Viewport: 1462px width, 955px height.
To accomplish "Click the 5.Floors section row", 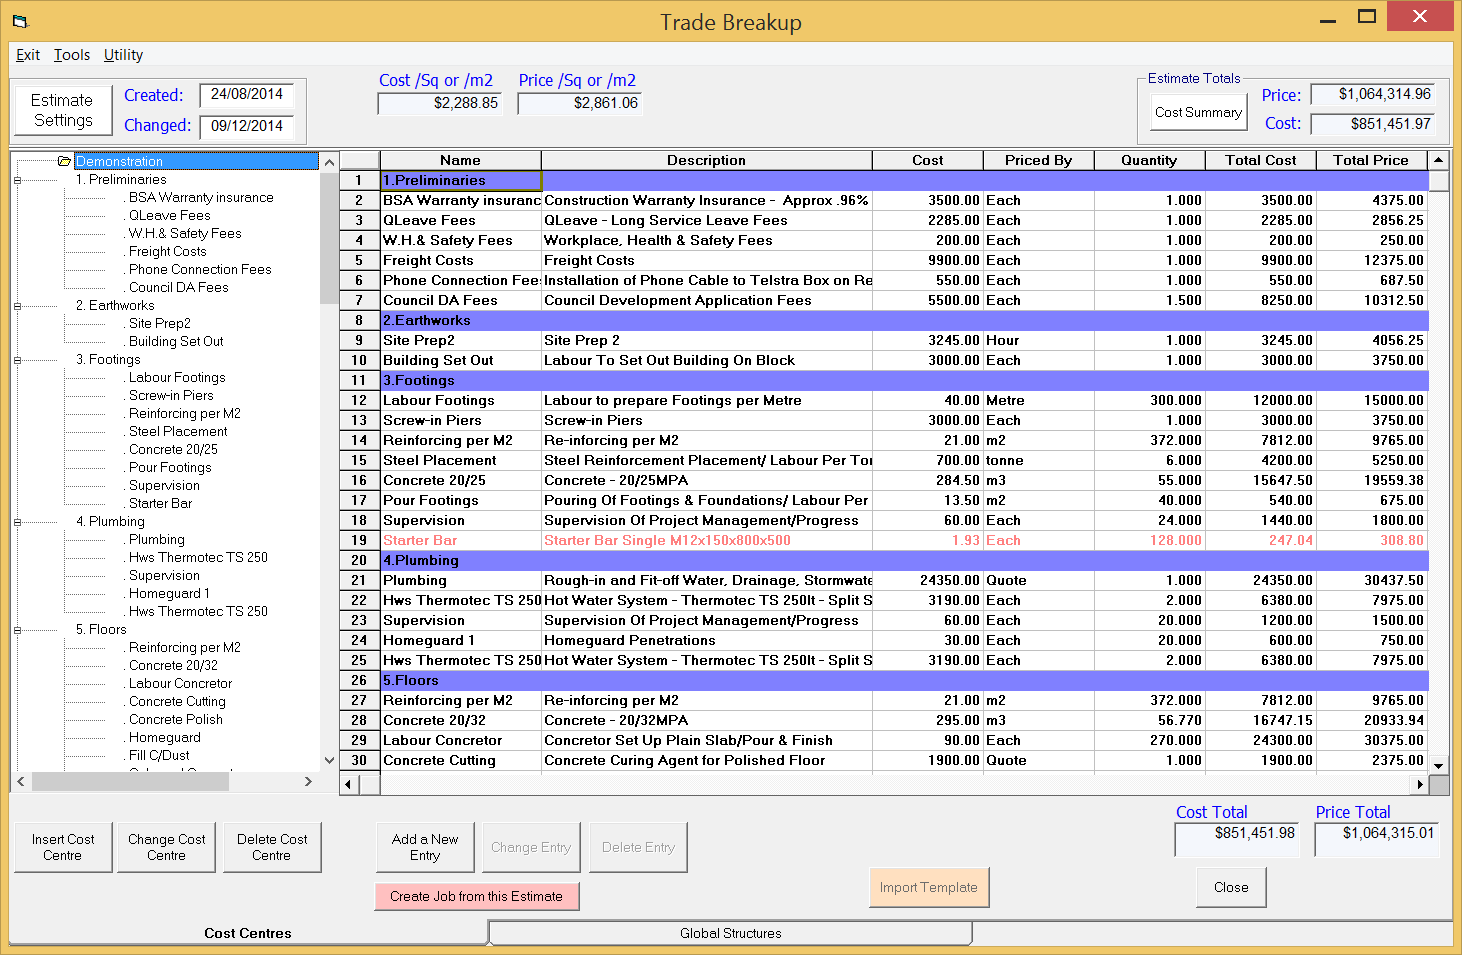I will point(904,680).
